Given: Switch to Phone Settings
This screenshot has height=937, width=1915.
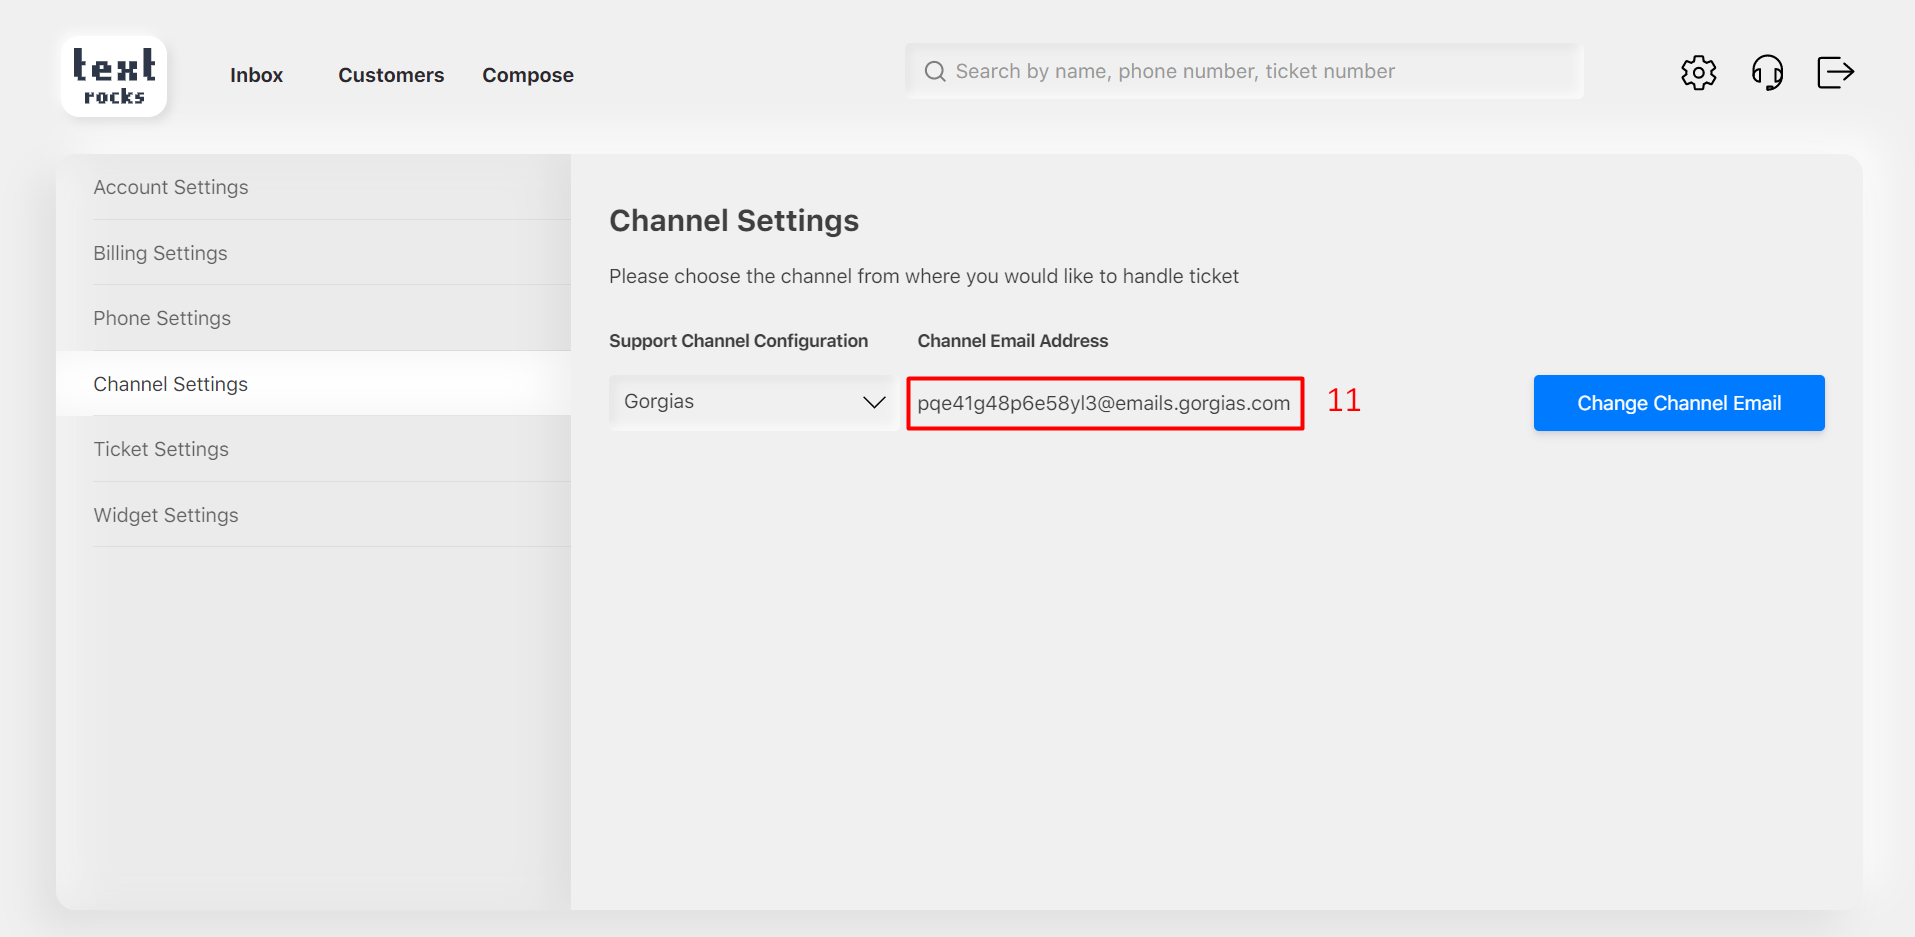Looking at the screenshot, I should (162, 318).
